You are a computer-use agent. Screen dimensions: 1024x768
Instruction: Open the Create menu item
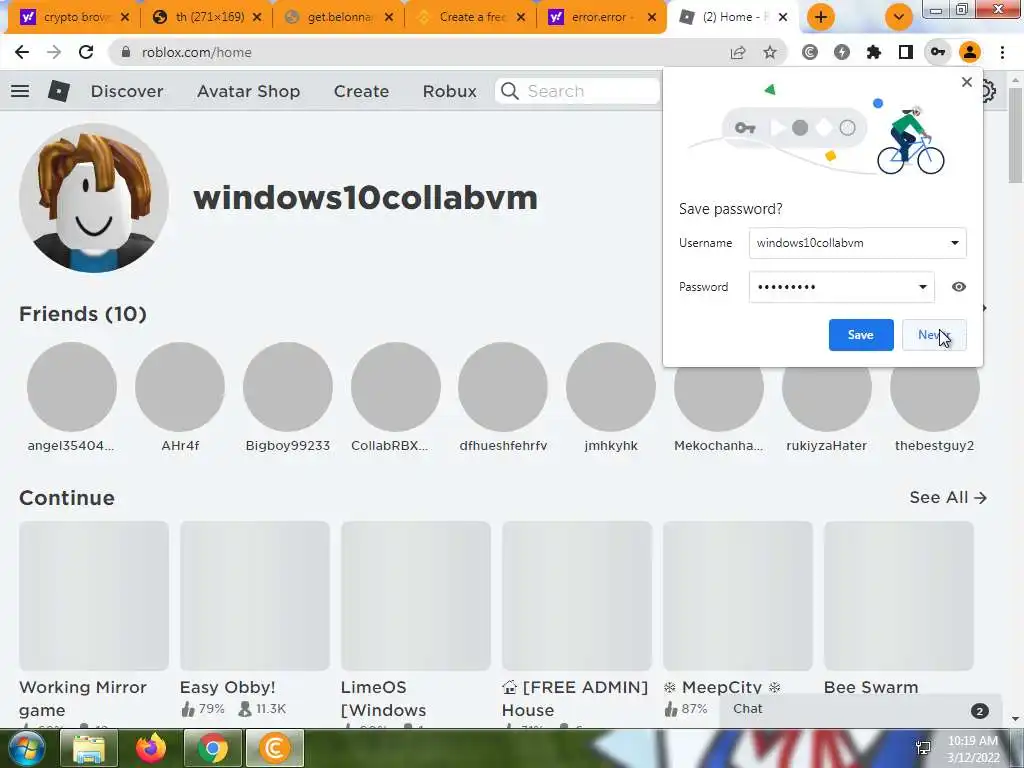click(361, 91)
